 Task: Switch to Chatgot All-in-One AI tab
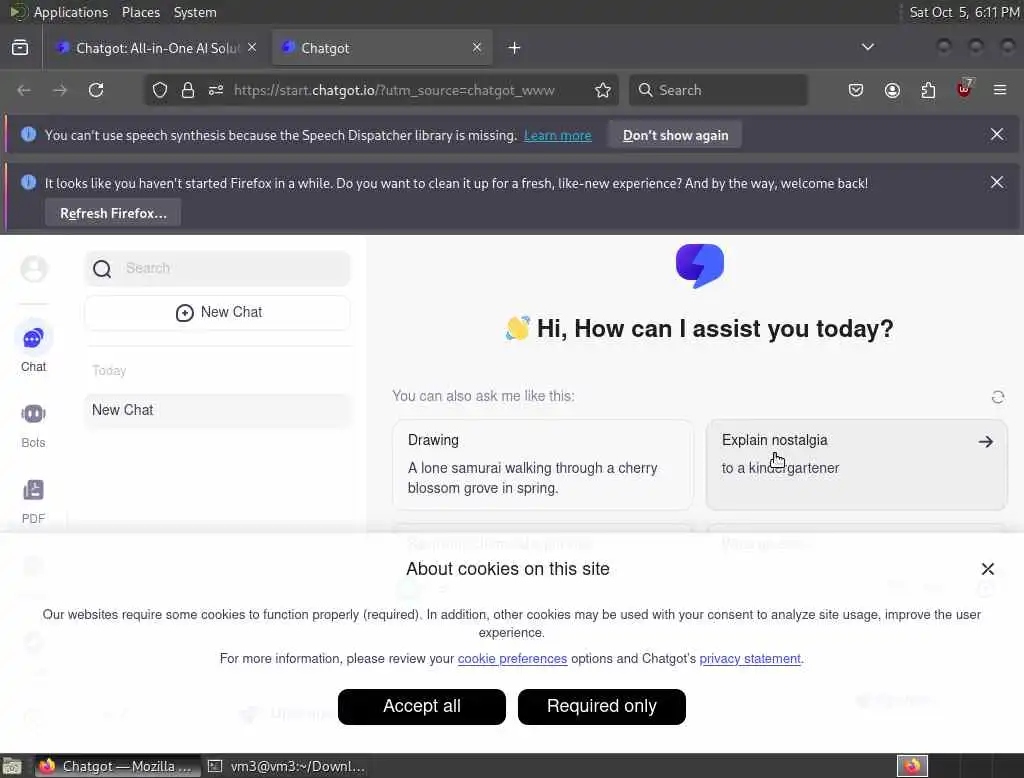tap(157, 48)
